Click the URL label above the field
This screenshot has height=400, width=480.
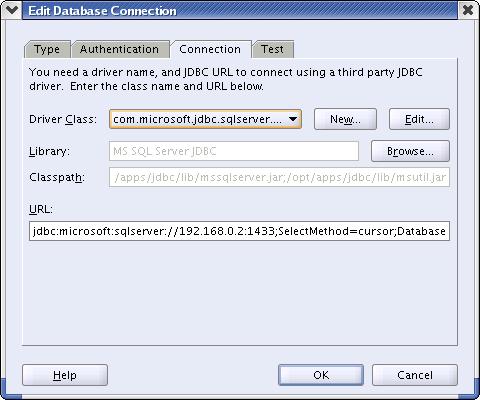[41, 209]
